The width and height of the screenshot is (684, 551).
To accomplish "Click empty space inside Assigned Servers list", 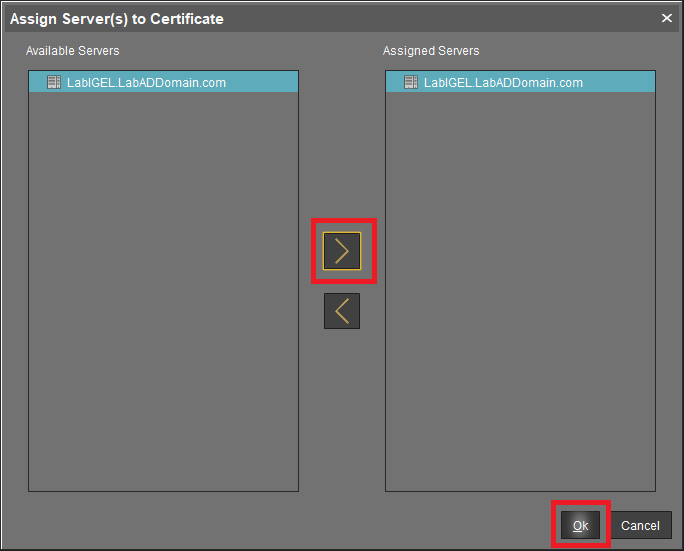I will point(520,300).
